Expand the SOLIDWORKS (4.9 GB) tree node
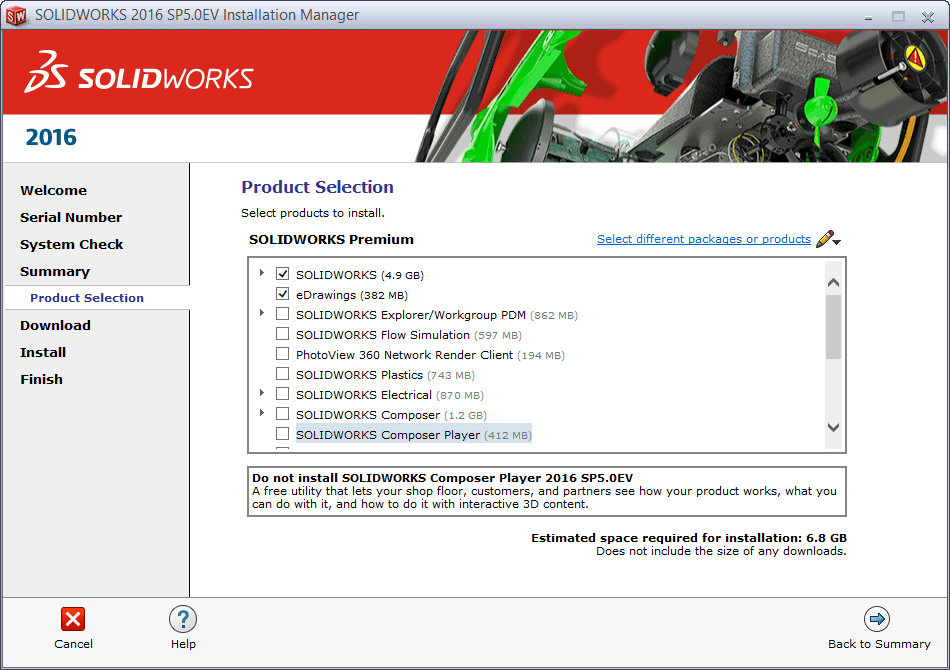This screenshot has width=950, height=670. point(262,273)
